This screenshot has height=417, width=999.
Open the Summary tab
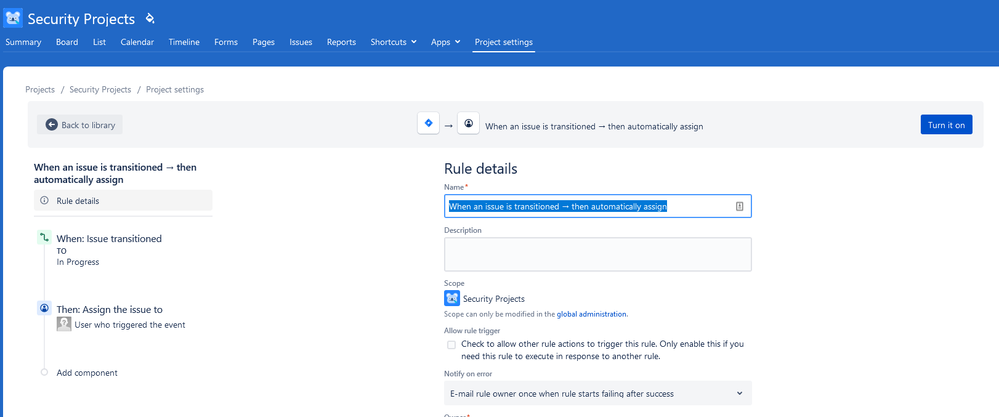(x=23, y=42)
